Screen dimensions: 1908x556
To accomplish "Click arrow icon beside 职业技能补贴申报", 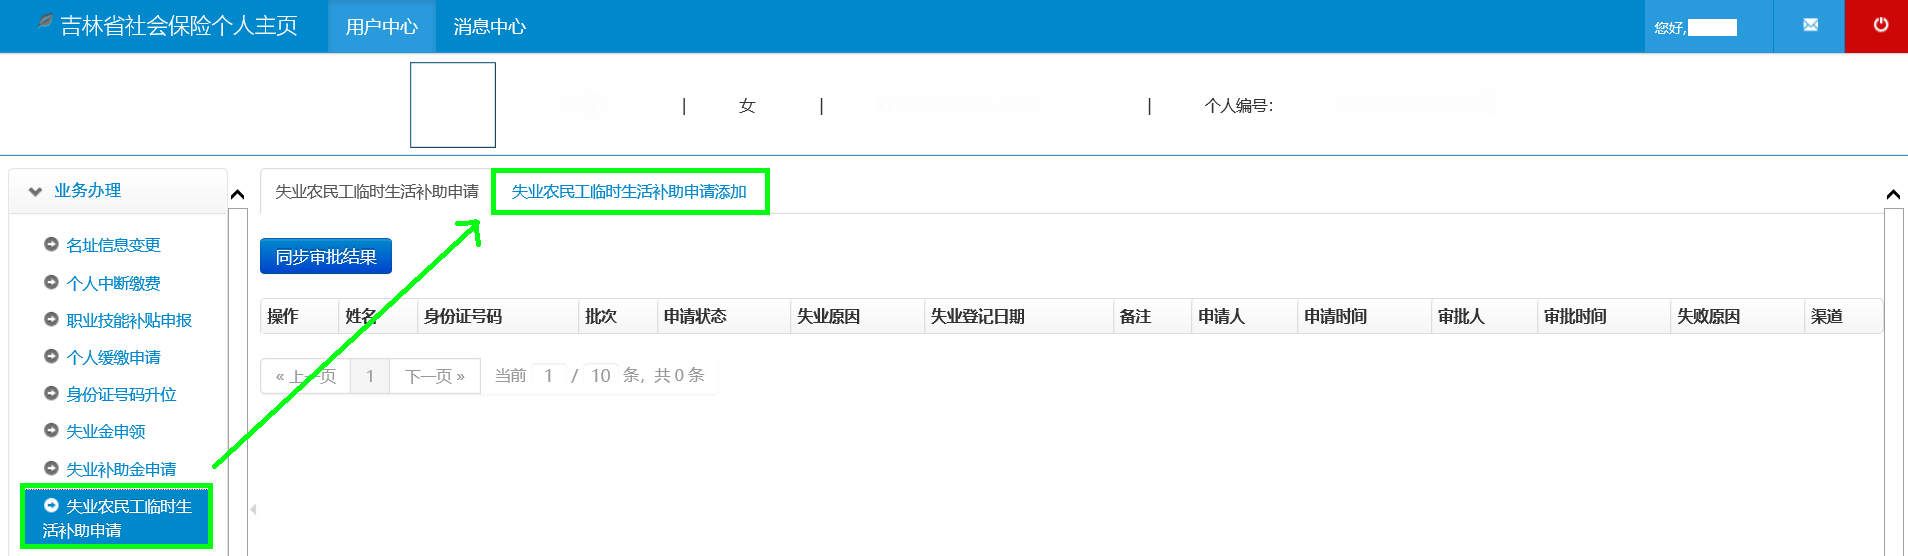I will click(x=51, y=319).
